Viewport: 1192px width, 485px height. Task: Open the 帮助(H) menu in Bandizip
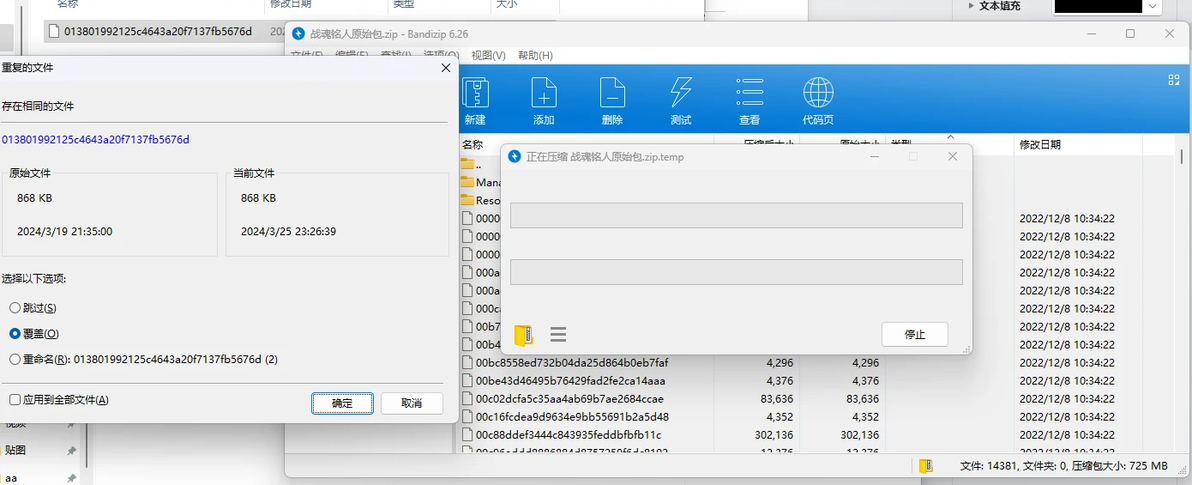[x=535, y=55]
